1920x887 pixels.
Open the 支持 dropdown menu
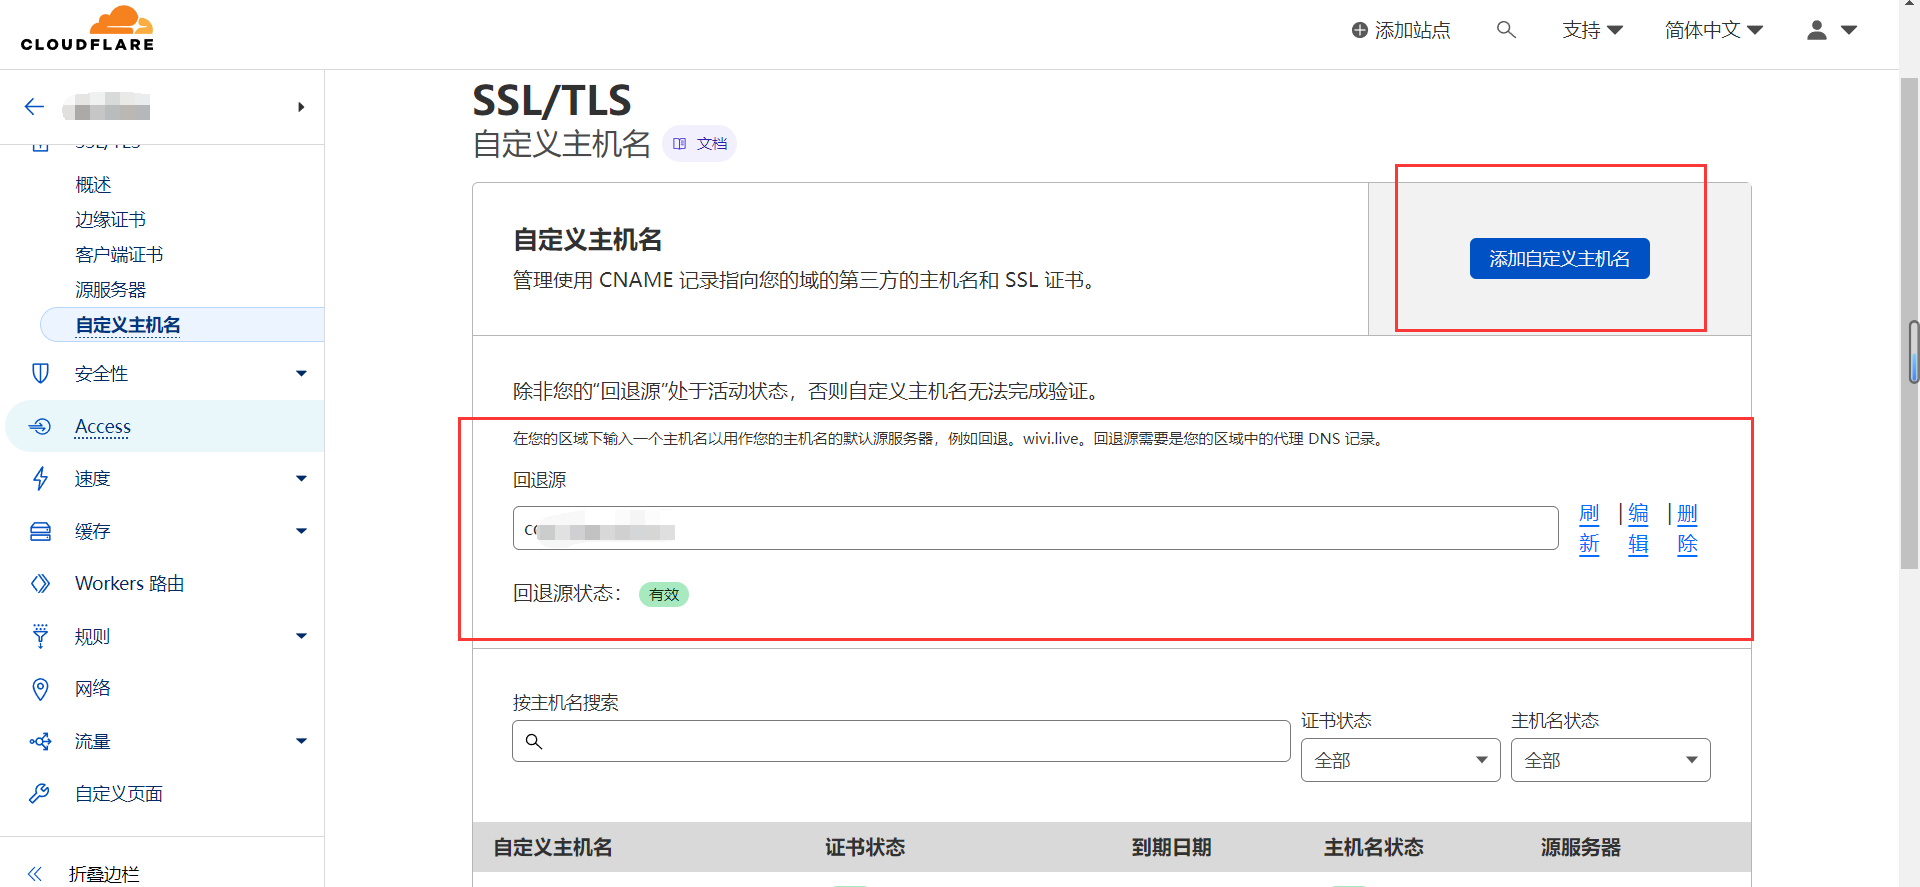[x=1592, y=30]
